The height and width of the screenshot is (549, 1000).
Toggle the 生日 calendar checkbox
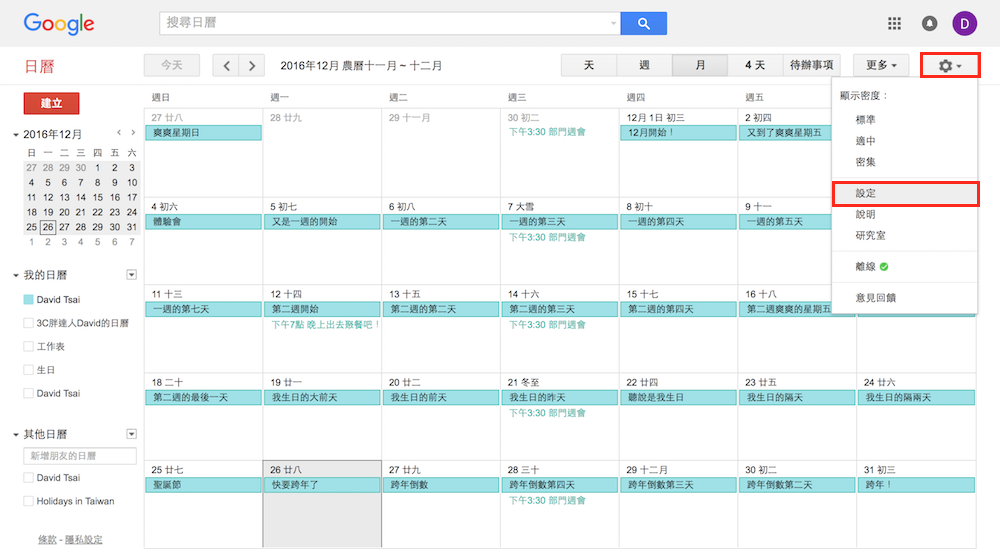29,370
